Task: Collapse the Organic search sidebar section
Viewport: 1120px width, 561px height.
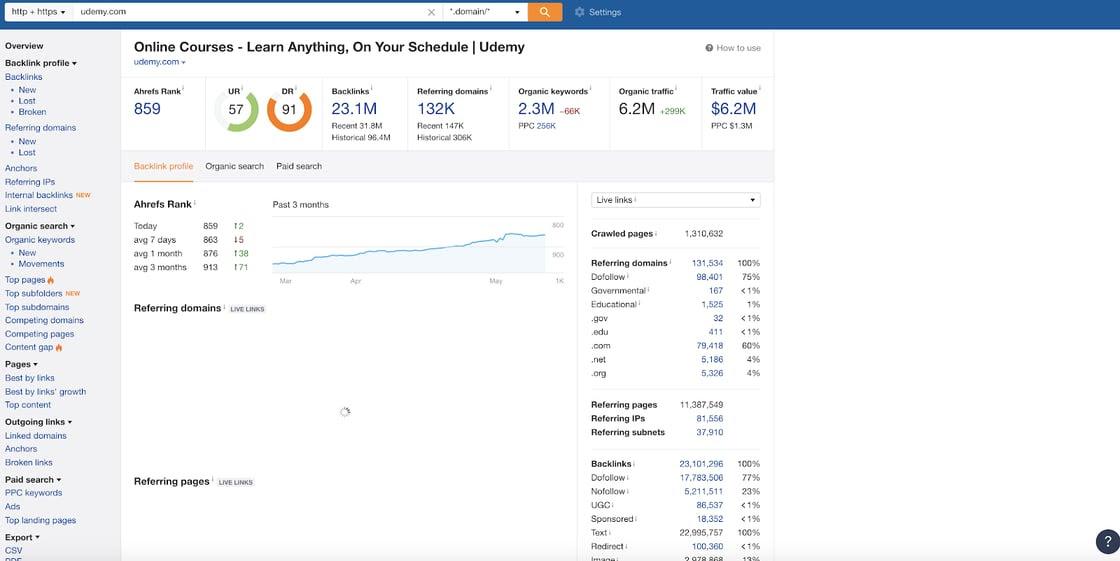Action: [x=40, y=226]
